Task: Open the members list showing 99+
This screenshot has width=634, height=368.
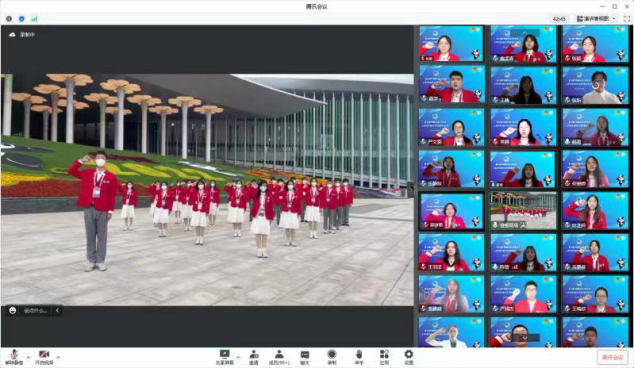Action: point(279,357)
